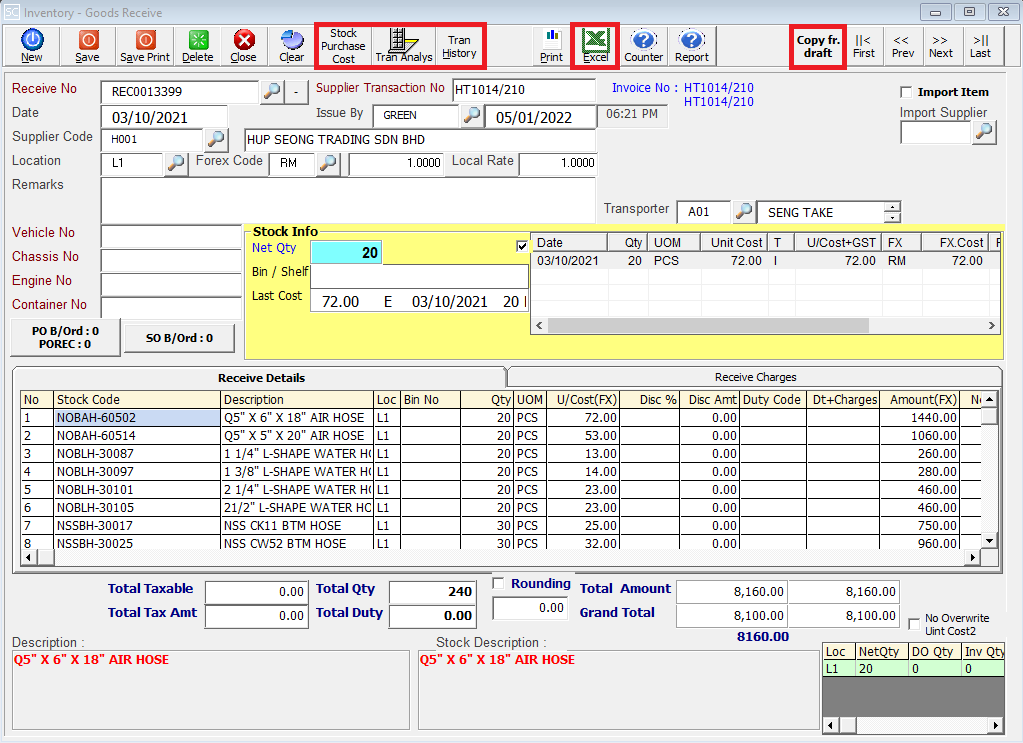Toggle the Rounding checkbox

[x=498, y=583]
